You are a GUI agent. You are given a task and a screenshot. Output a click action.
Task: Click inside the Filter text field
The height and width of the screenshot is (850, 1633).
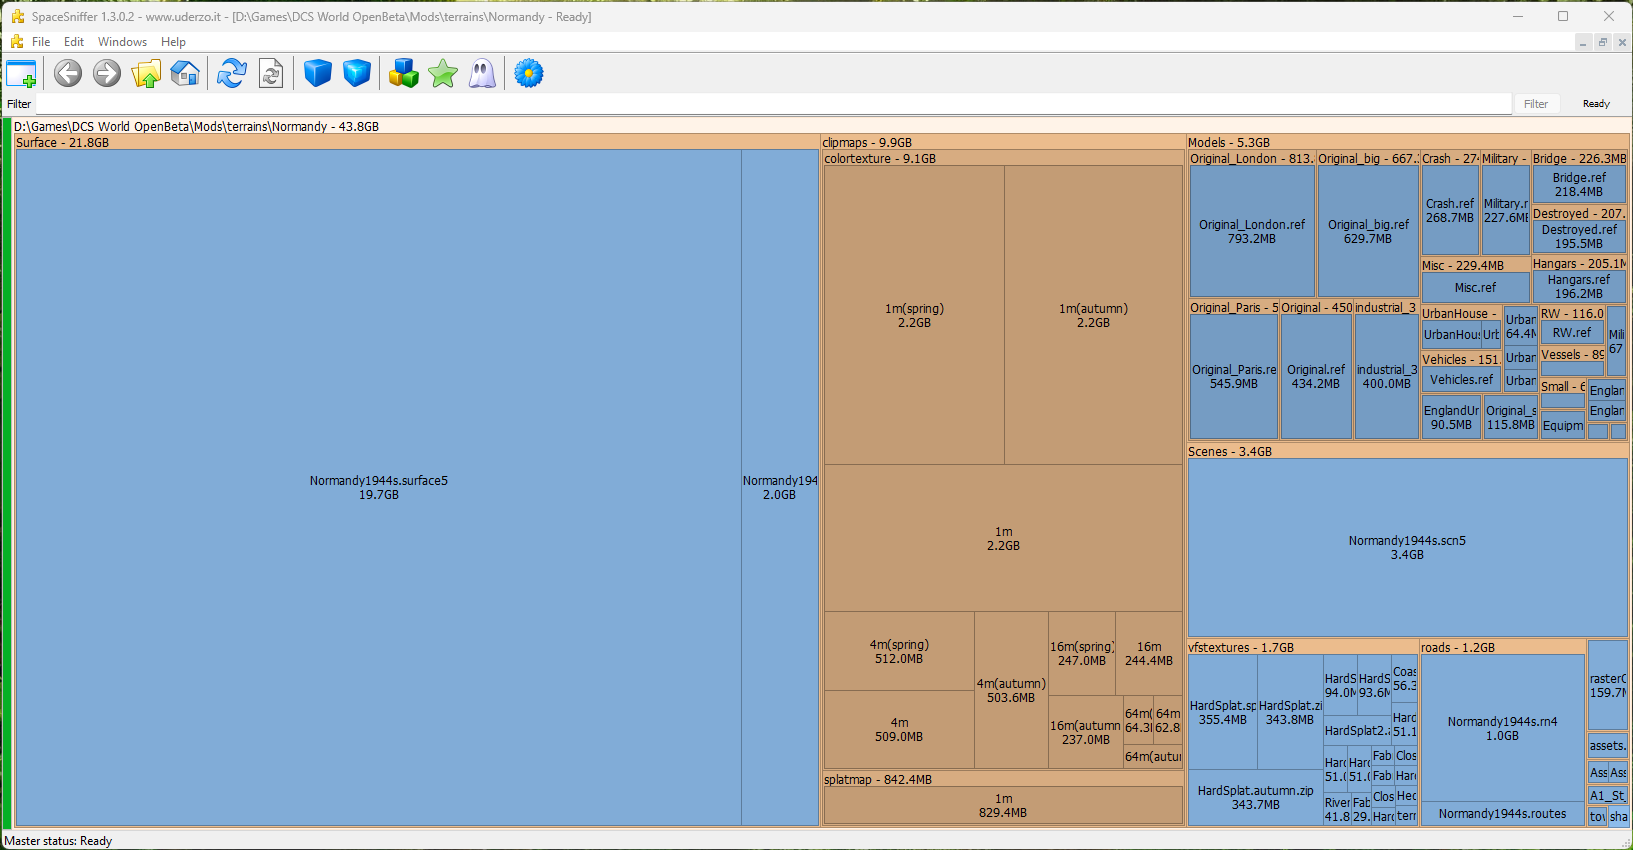[x=770, y=104]
